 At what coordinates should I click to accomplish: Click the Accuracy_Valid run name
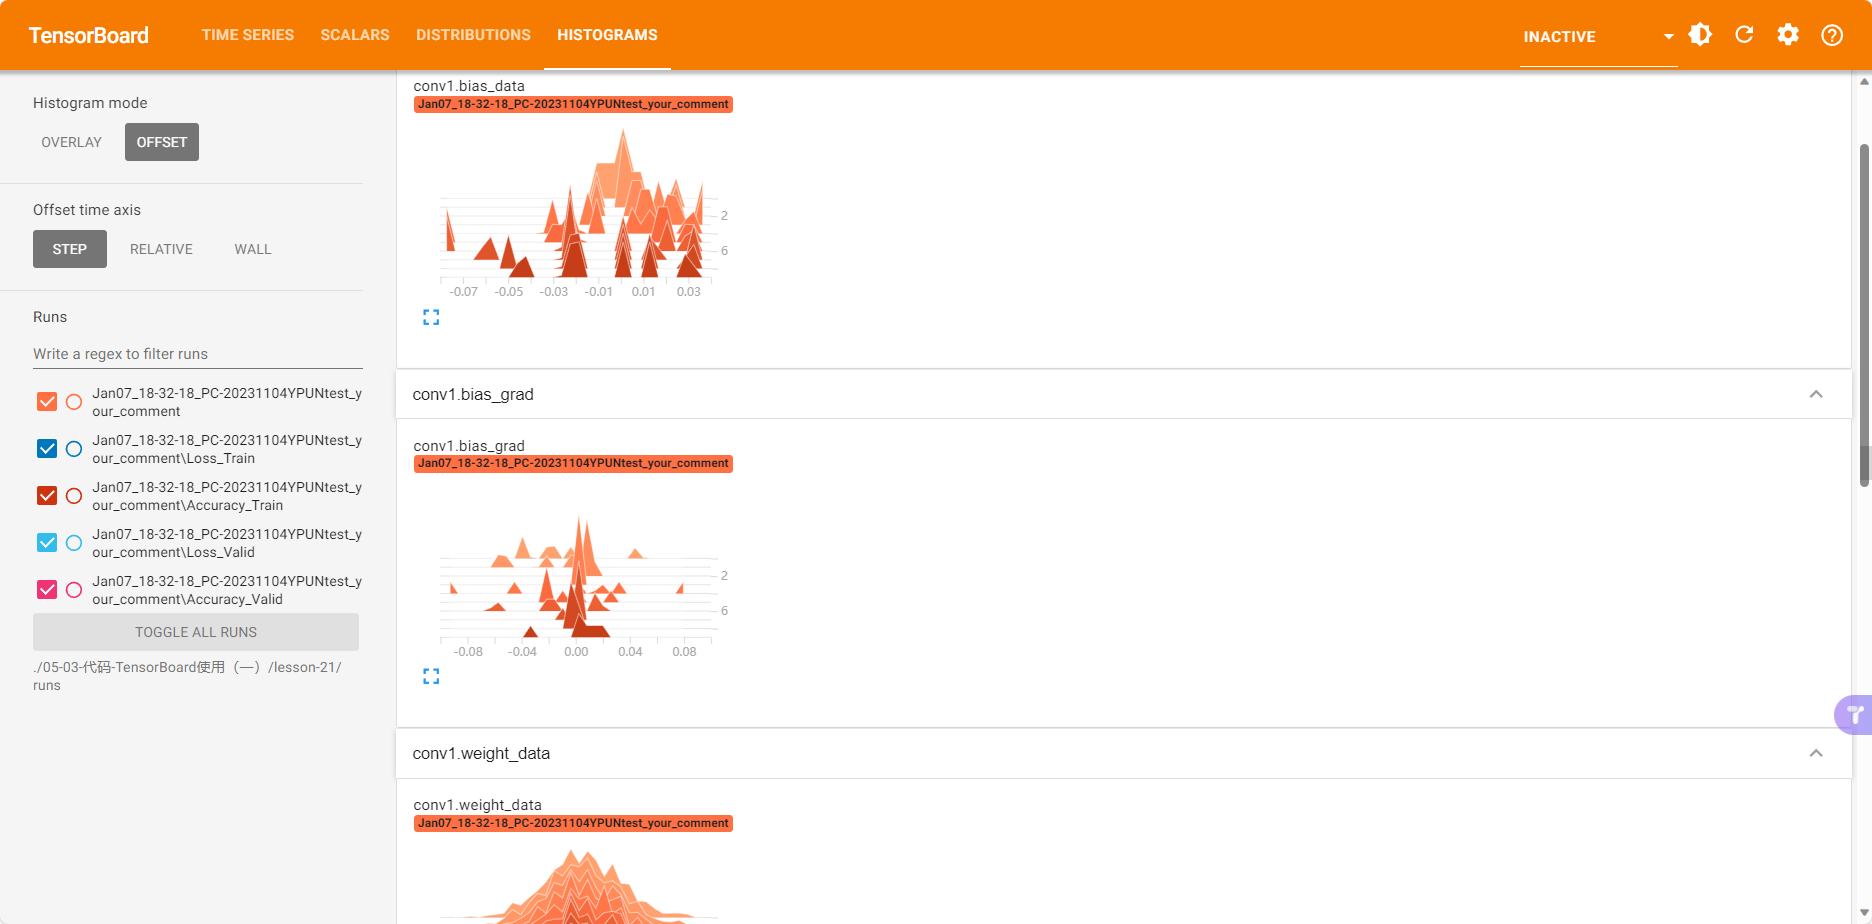pos(227,590)
